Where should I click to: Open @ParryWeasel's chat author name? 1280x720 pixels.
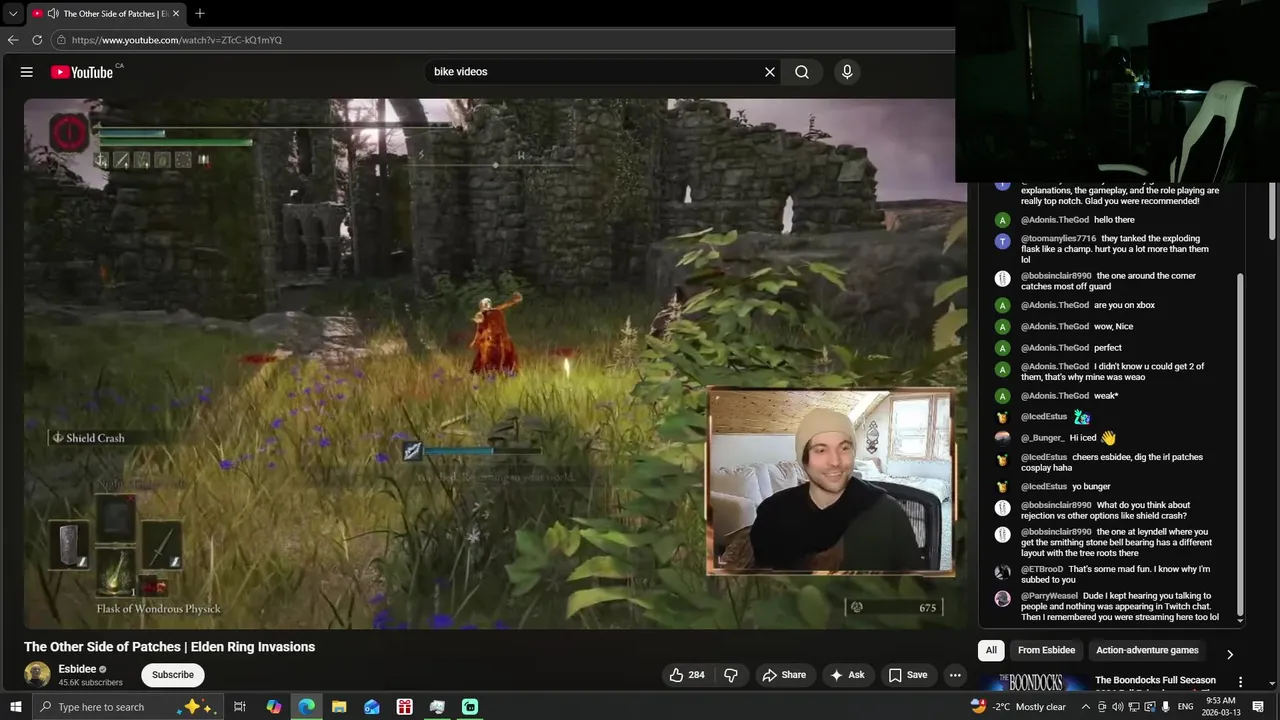[1050, 596]
